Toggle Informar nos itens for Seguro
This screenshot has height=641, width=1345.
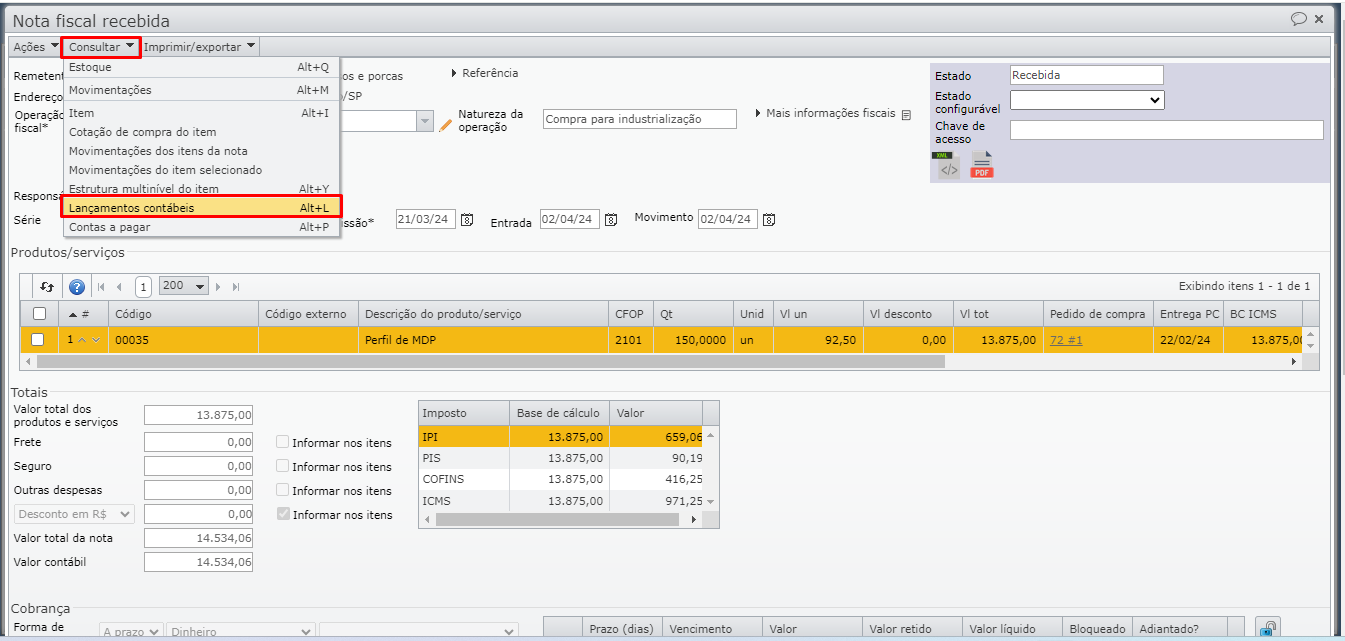pyautogui.click(x=282, y=466)
